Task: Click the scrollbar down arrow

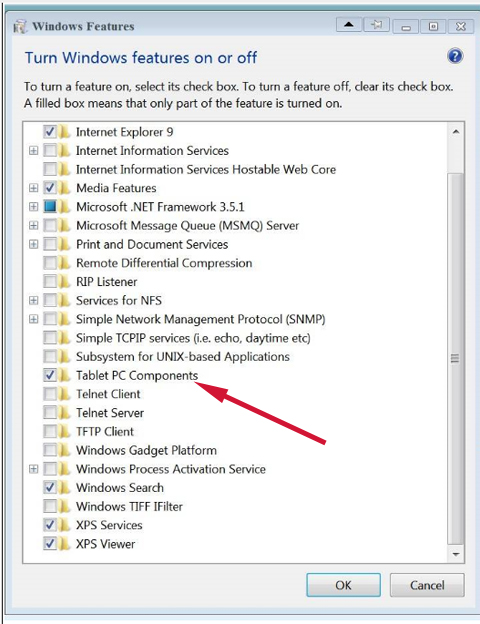Action: (x=456, y=554)
